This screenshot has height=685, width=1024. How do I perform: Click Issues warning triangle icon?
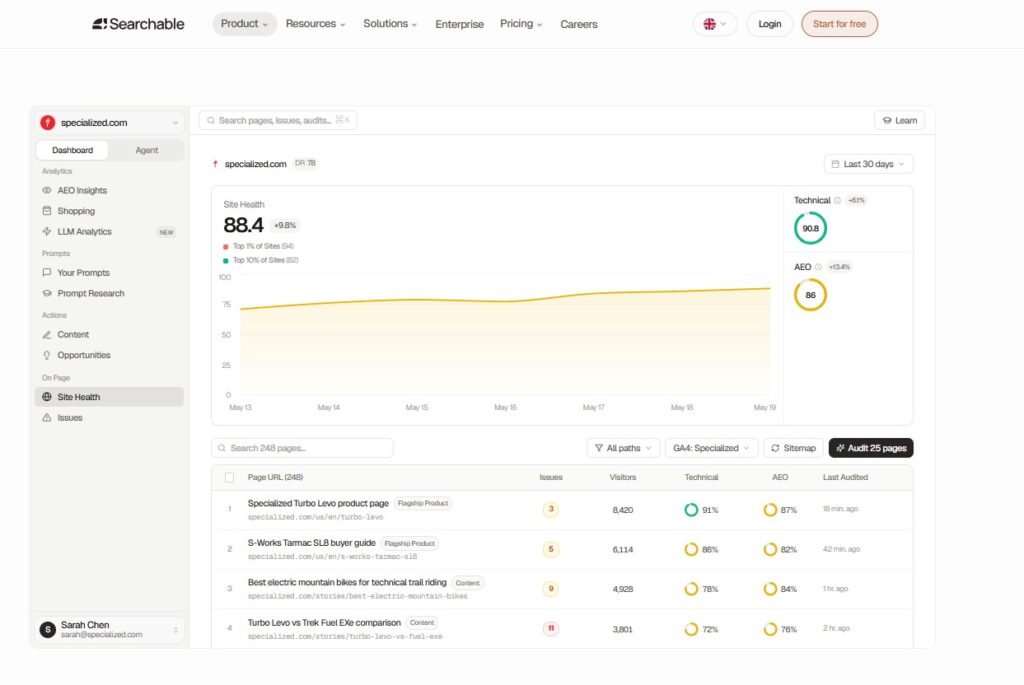[47, 418]
